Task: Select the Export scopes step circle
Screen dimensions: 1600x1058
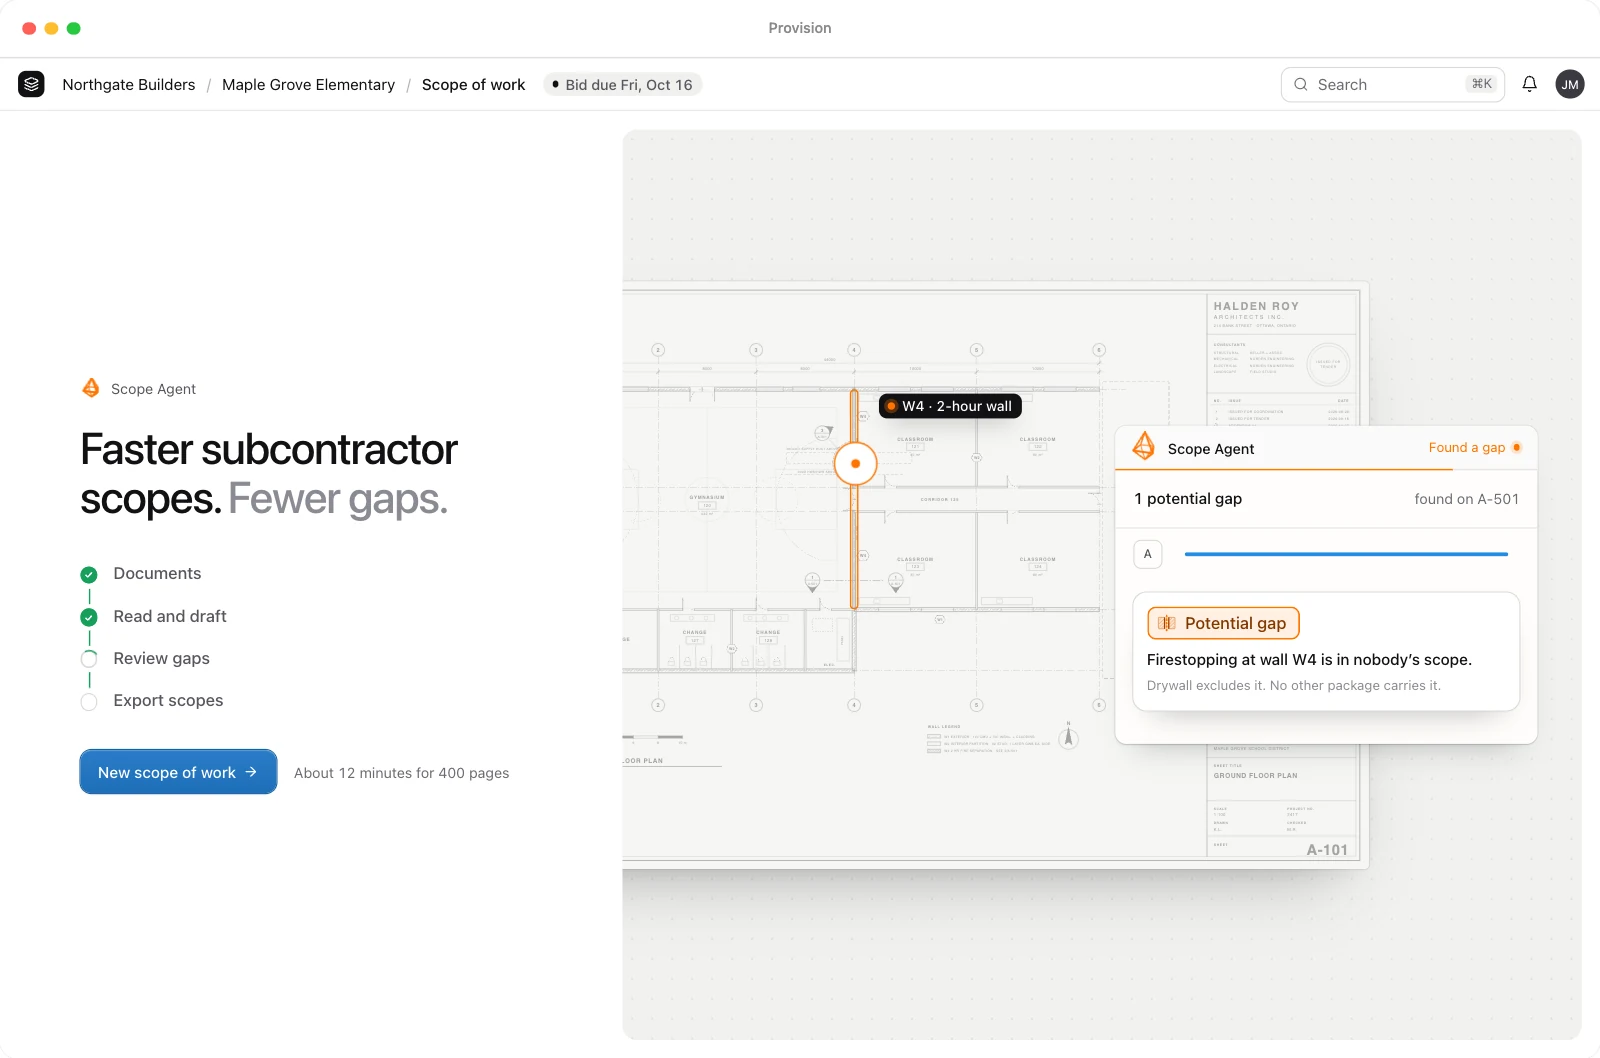Action: (x=89, y=701)
